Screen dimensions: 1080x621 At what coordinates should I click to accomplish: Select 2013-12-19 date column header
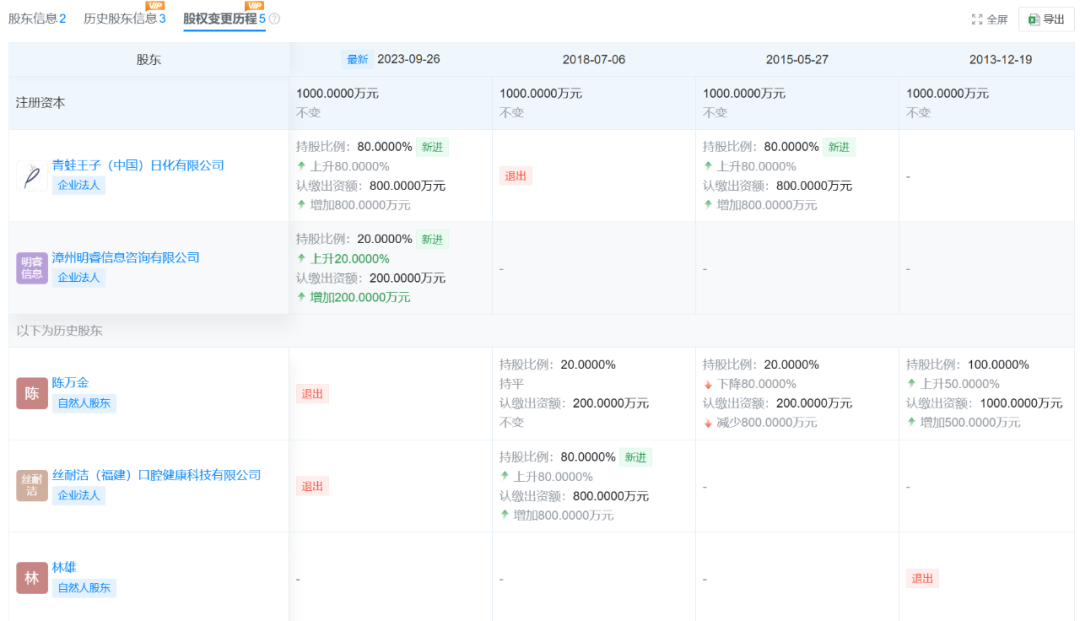pos(1000,59)
